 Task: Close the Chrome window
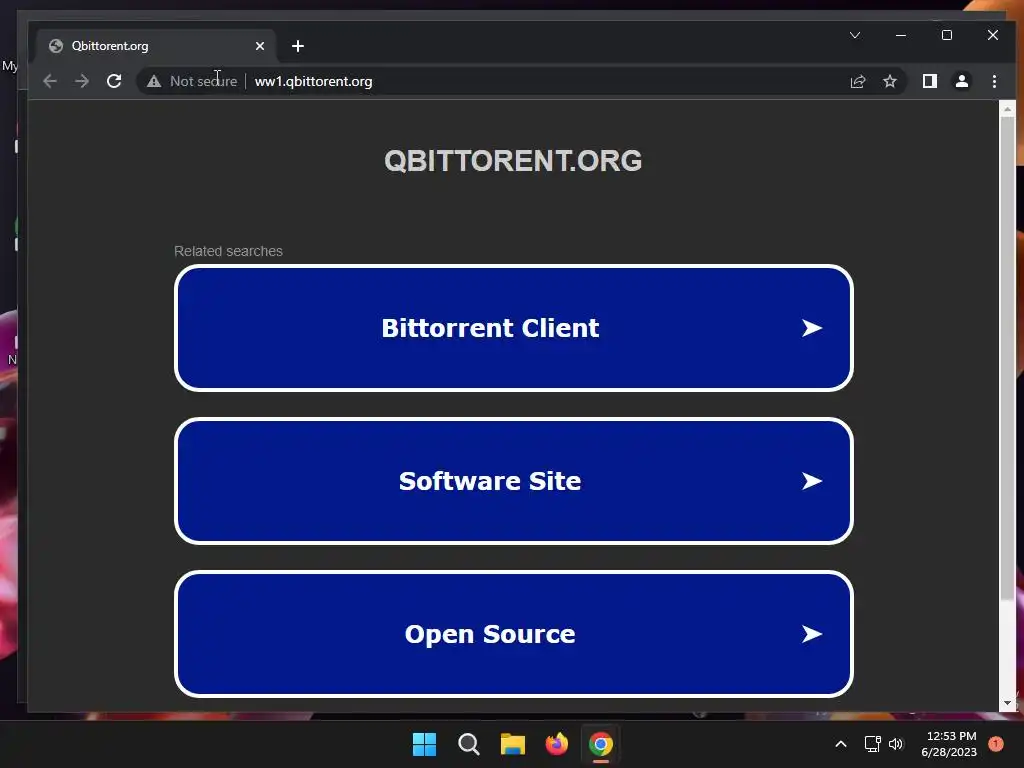(993, 35)
